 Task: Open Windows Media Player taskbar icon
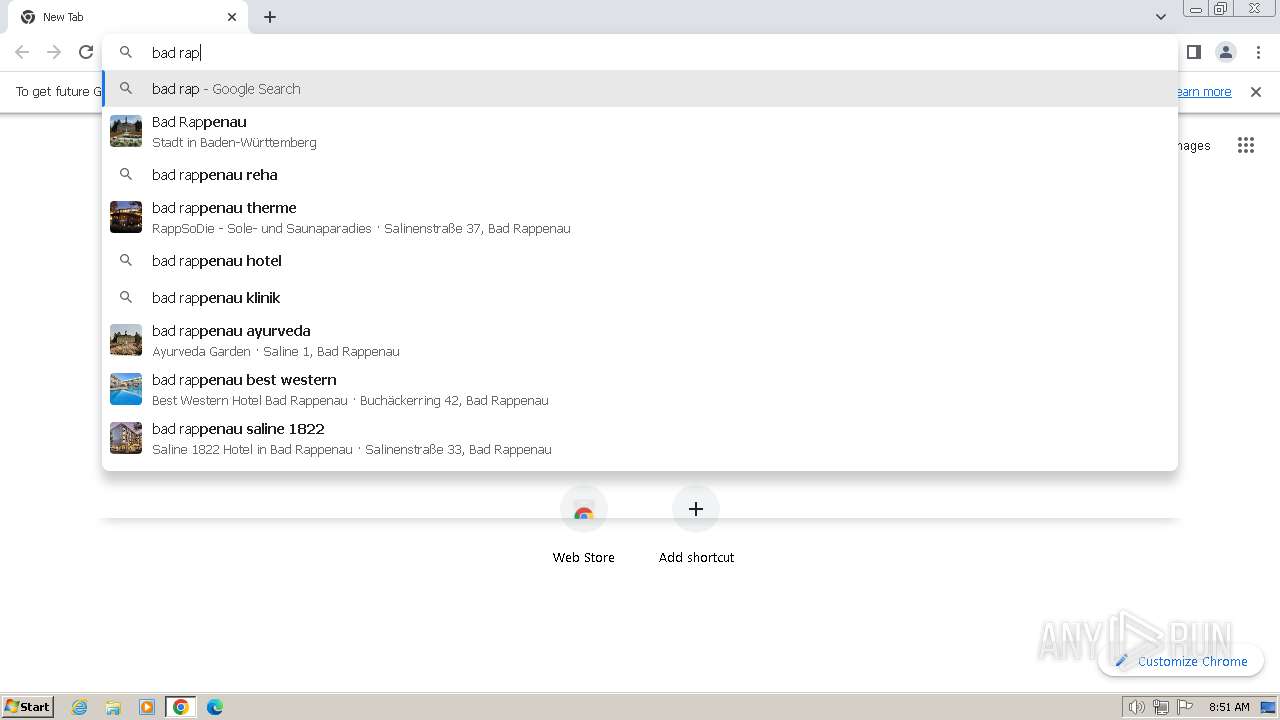click(147, 707)
